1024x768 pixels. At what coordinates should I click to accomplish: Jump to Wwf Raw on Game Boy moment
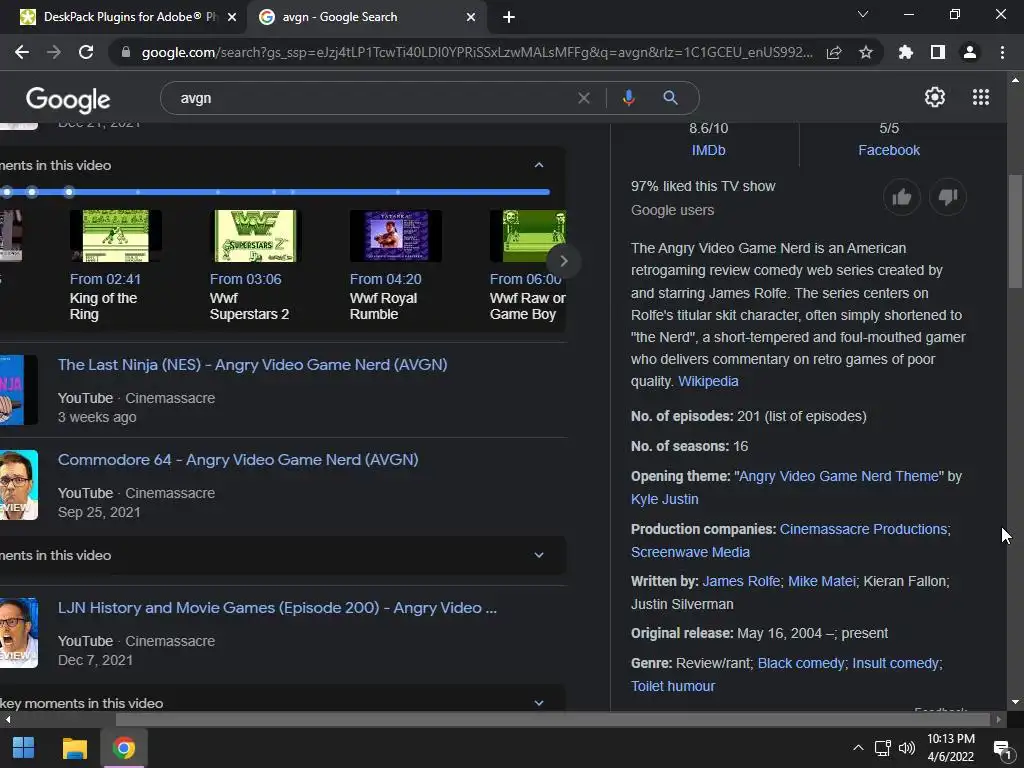528,265
